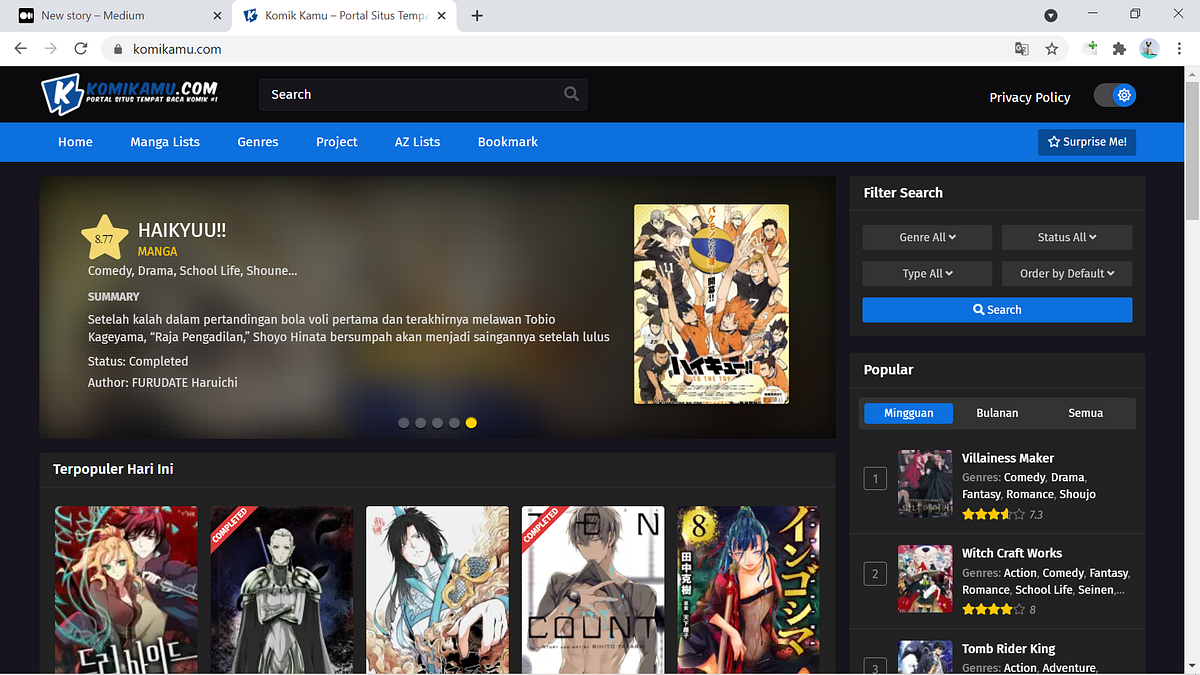Open the Home menu item
The width and height of the screenshot is (1200, 675).
[x=75, y=142]
